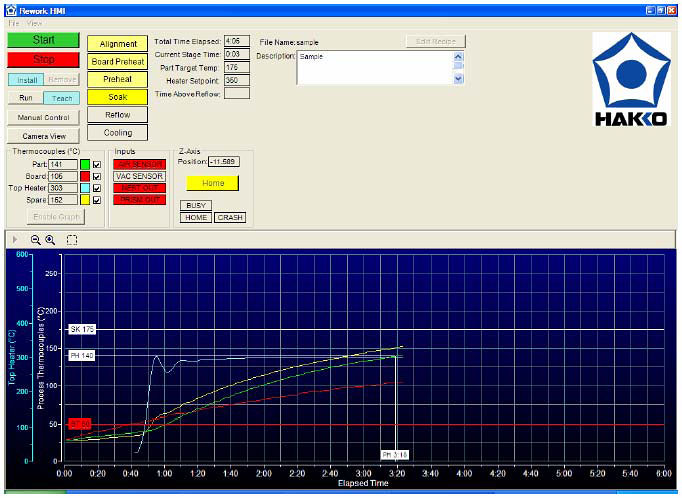Viewport: 682px width, 498px height.
Task: Click the BUSY status indicator
Action: point(196,205)
